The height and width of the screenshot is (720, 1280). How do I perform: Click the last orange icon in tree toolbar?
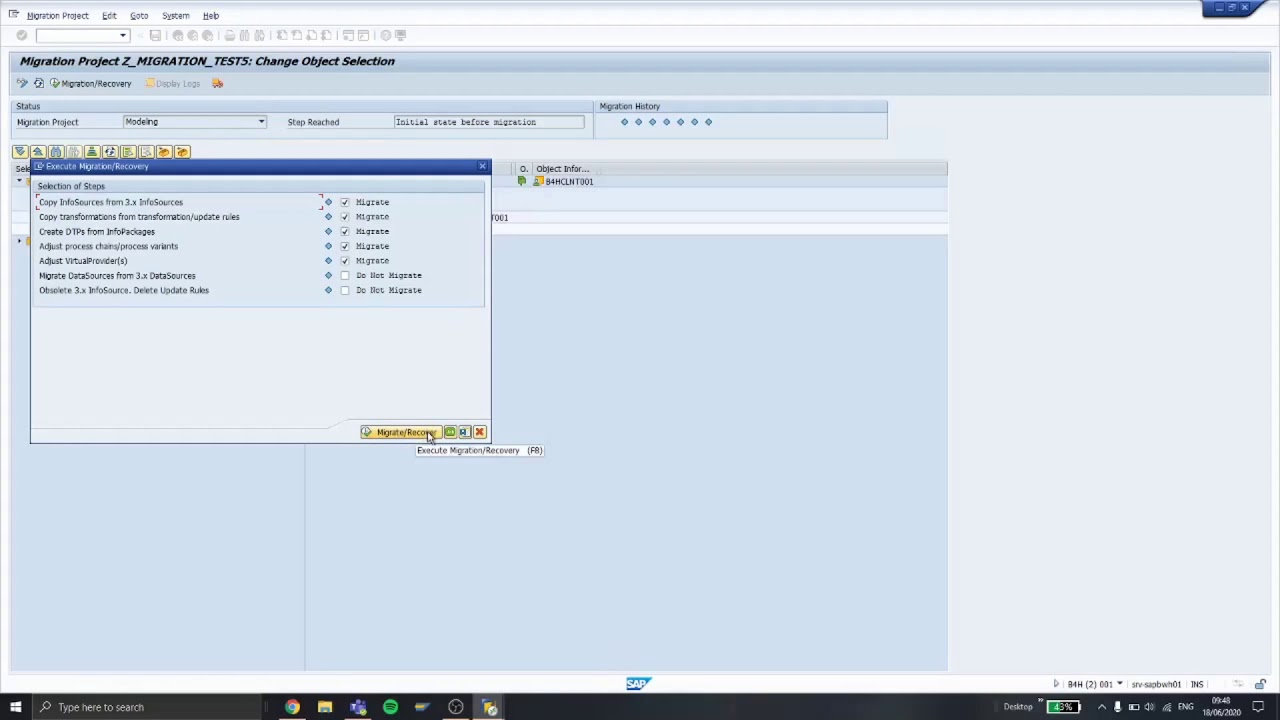coord(182,152)
